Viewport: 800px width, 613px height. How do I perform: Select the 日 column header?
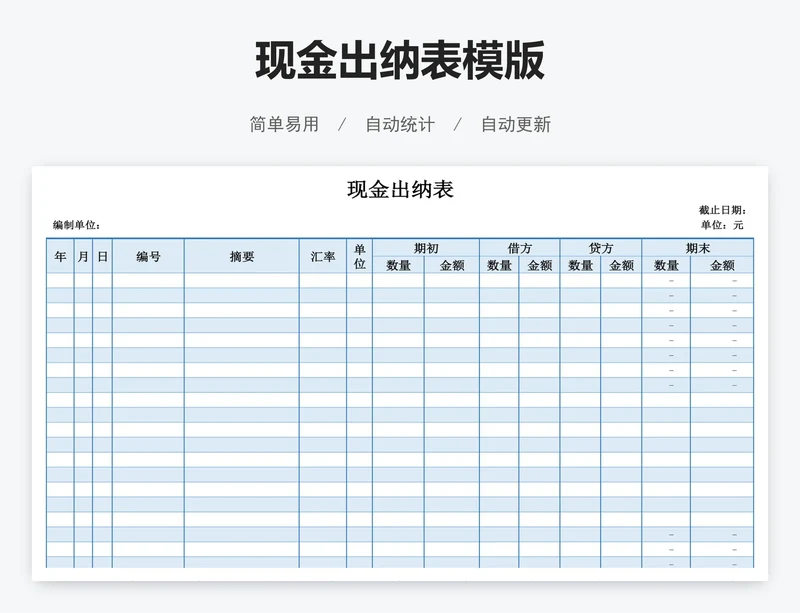point(103,256)
